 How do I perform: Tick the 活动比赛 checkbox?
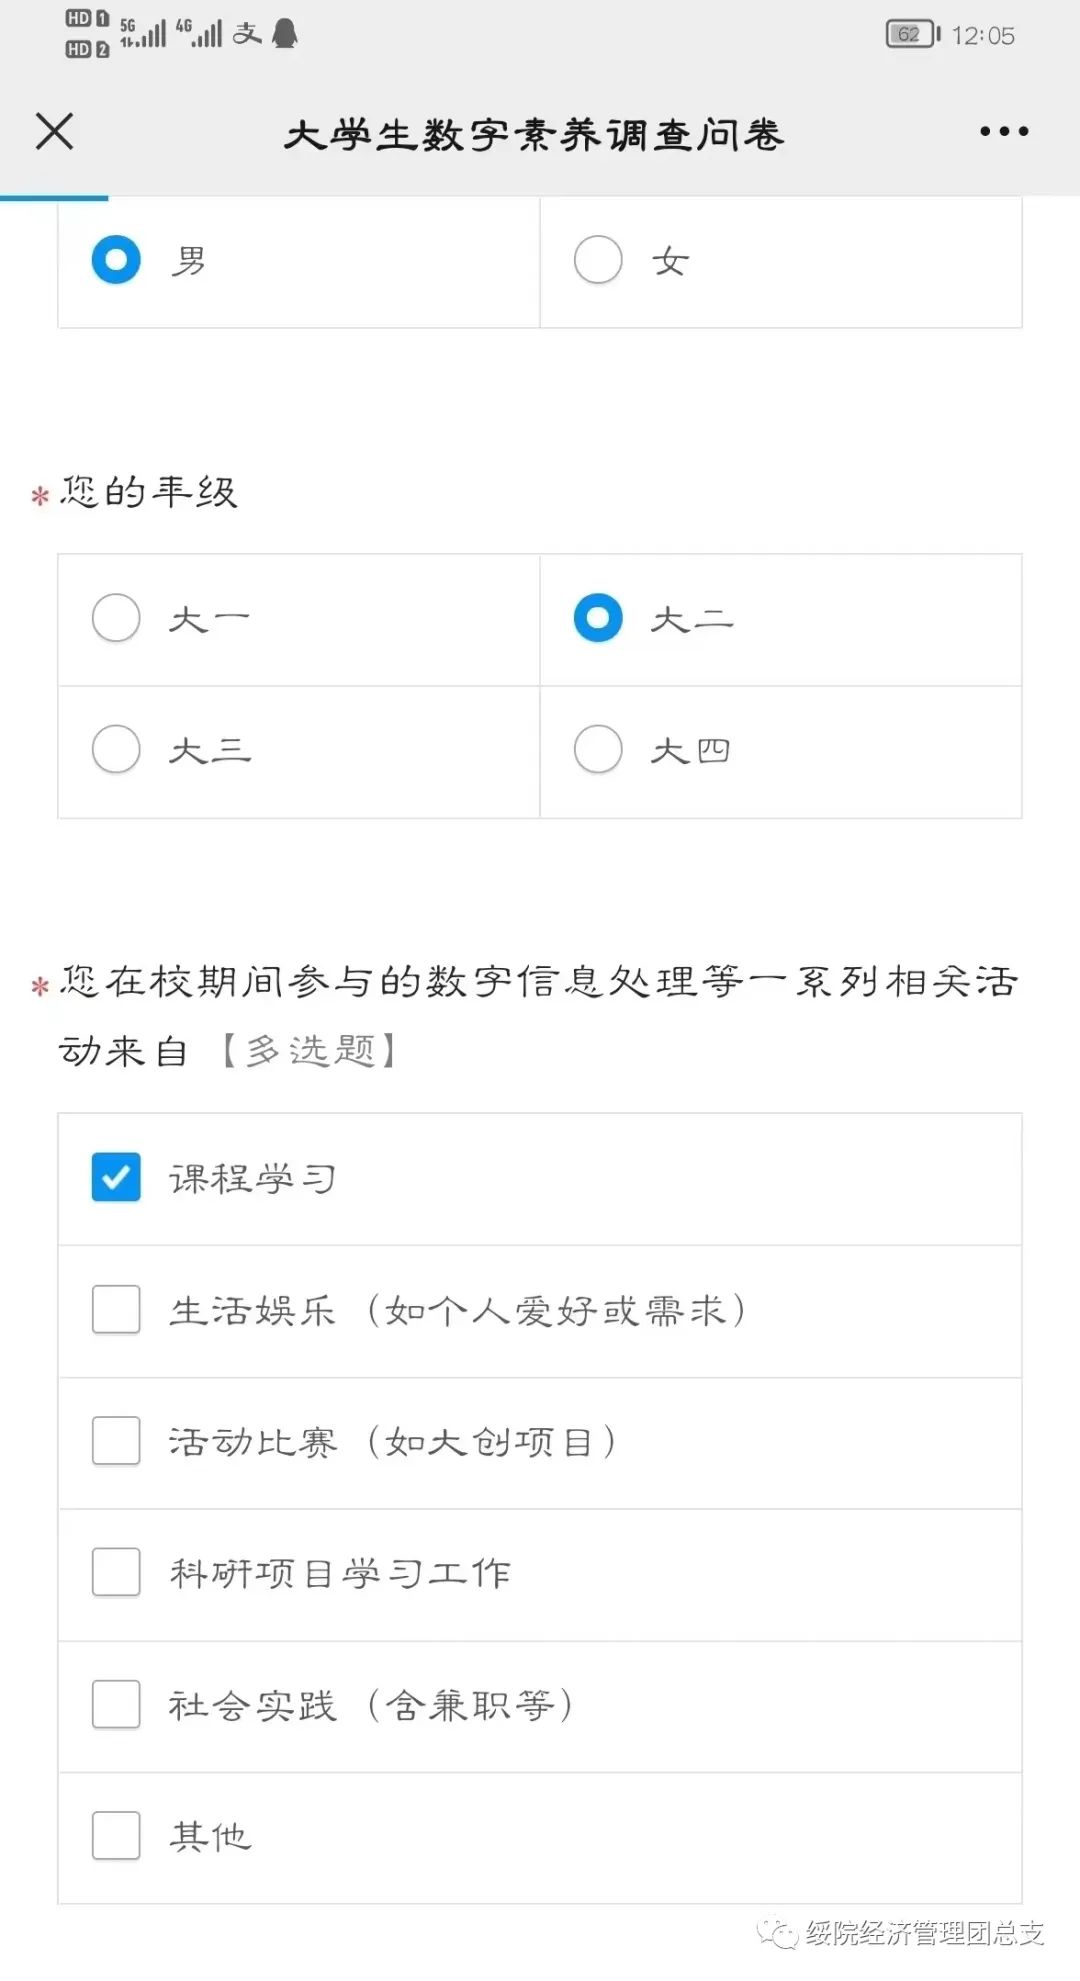coord(116,1441)
